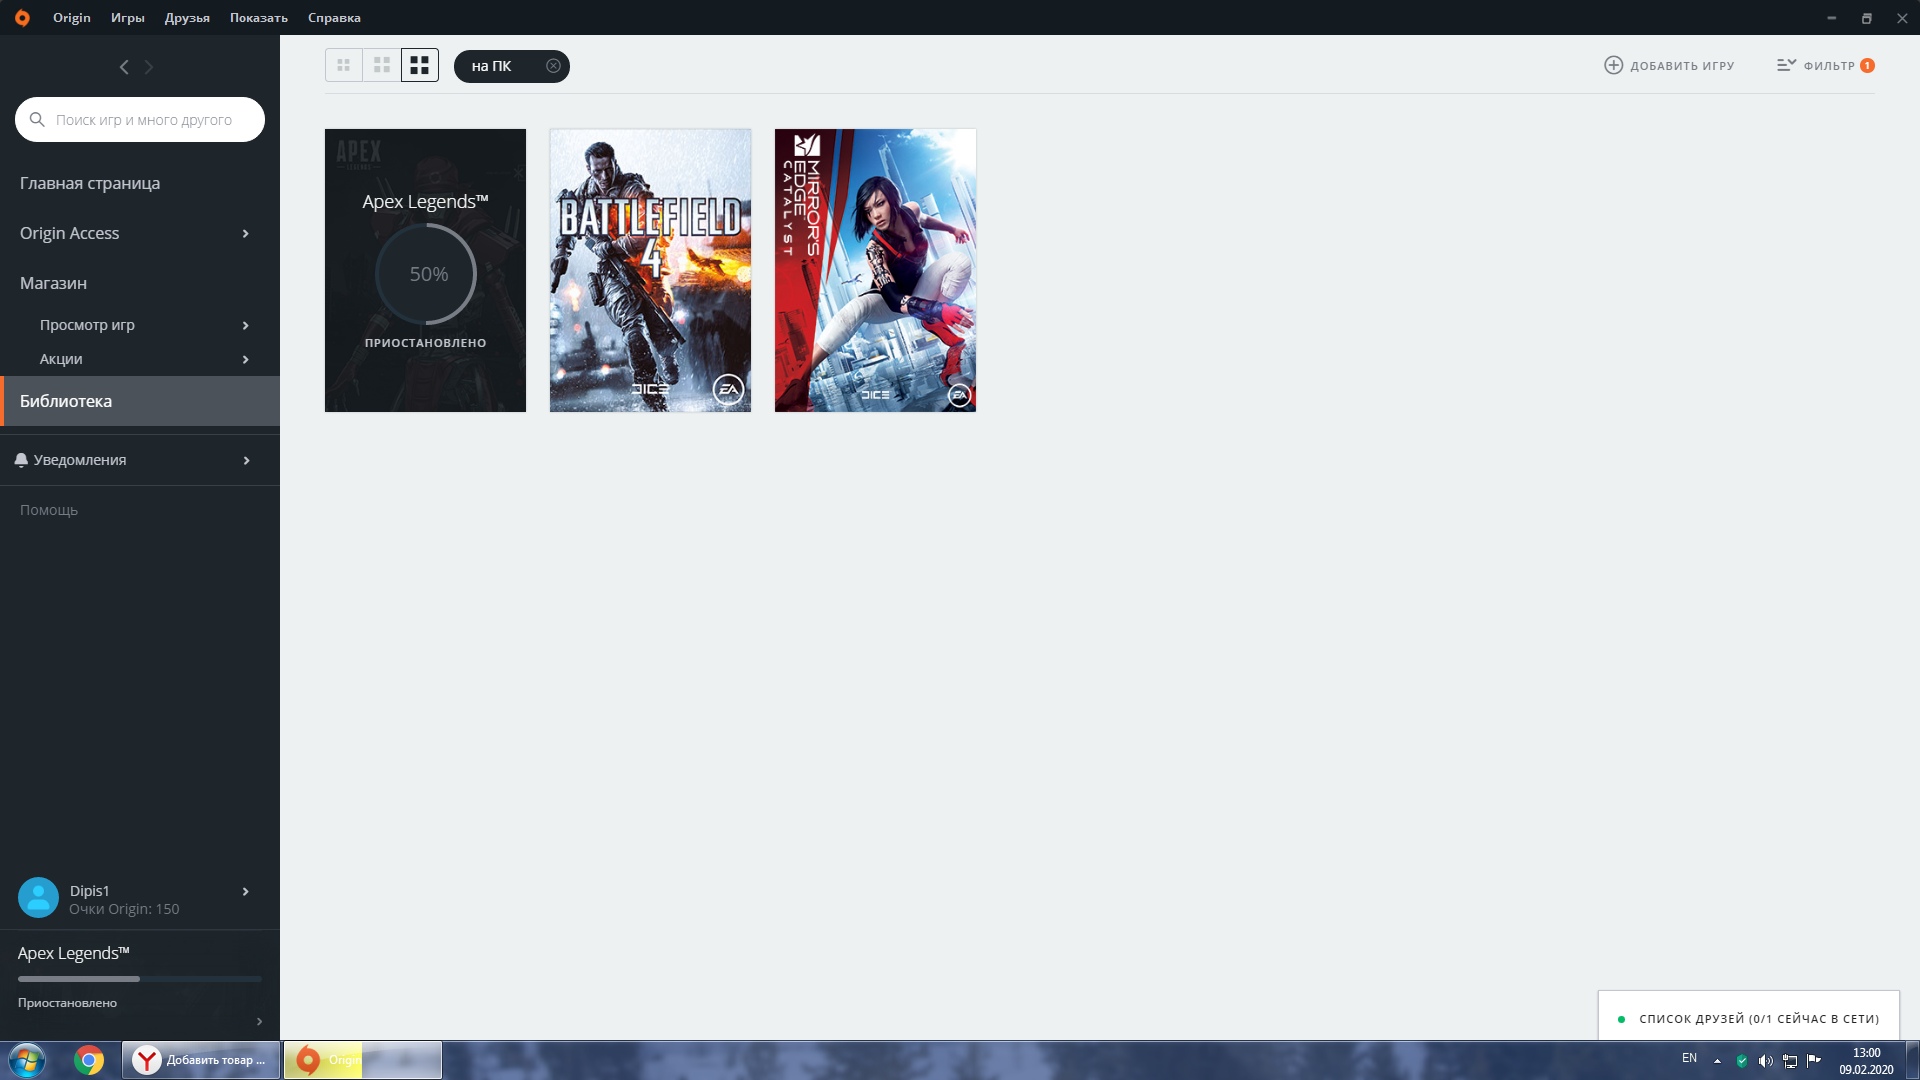Show hidden tray icons arrow
This screenshot has height=1080, width=1920.
click(x=1717, y=1061)
